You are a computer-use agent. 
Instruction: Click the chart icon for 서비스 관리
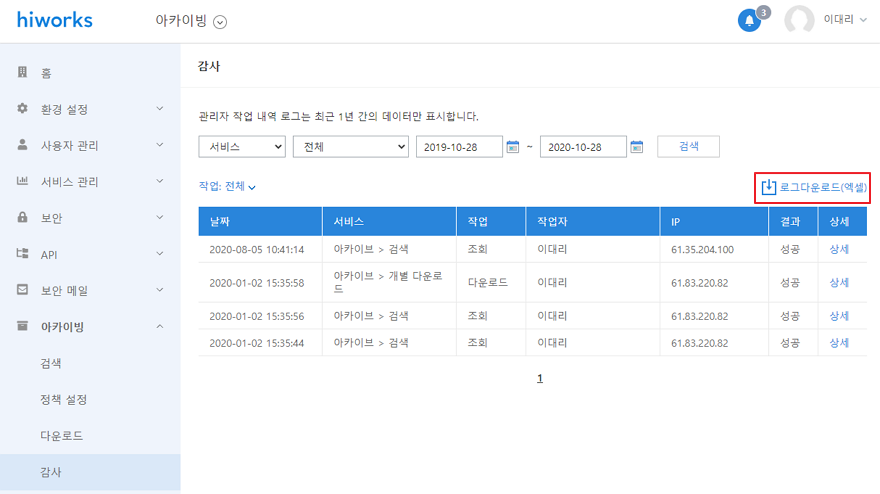click(x=22, y=181)
